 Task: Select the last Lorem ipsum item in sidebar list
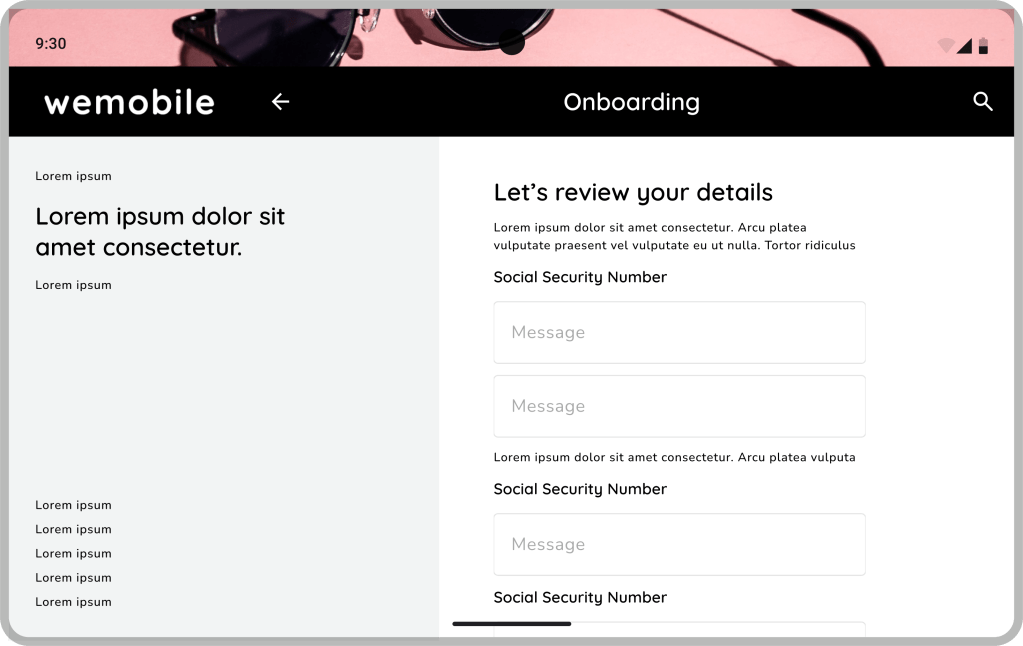click(x=73, y=602)
